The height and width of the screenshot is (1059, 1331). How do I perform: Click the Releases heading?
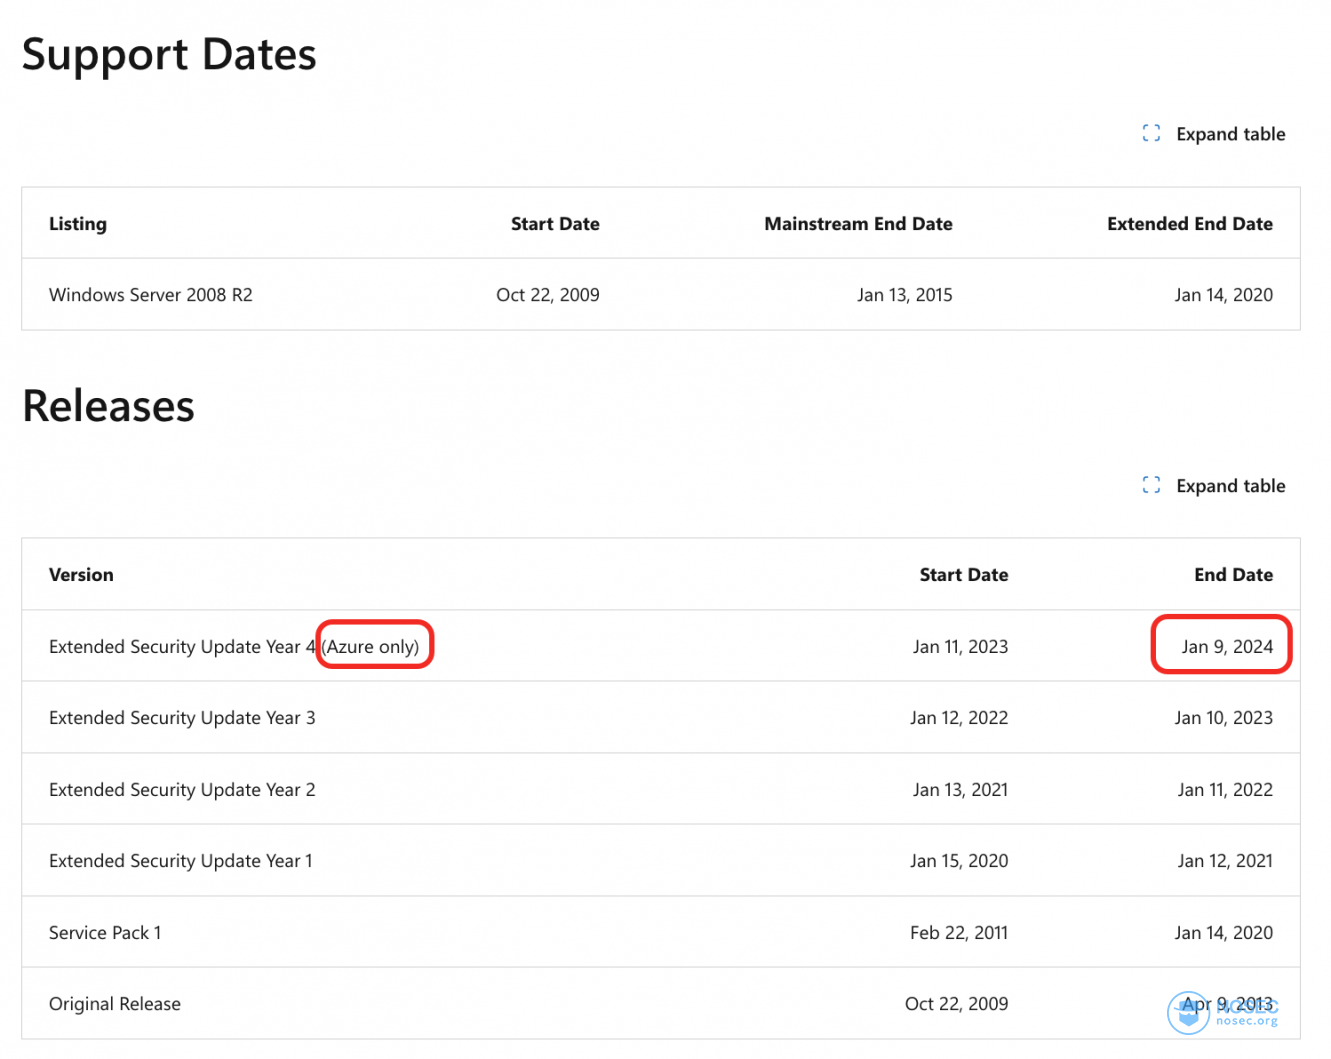(108, 407)
